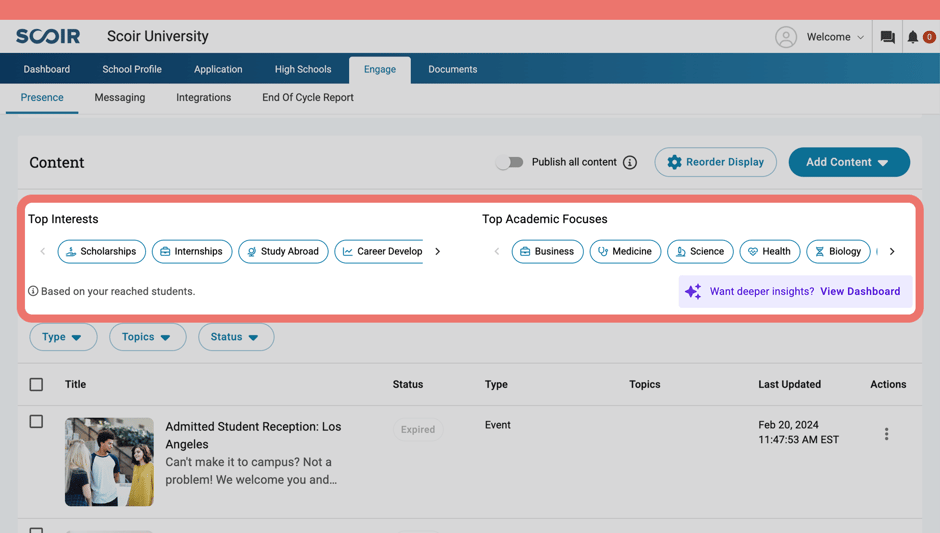The image size is (940, 533).
Task: Open the three-dot actions menu for event
Action: 886,434
